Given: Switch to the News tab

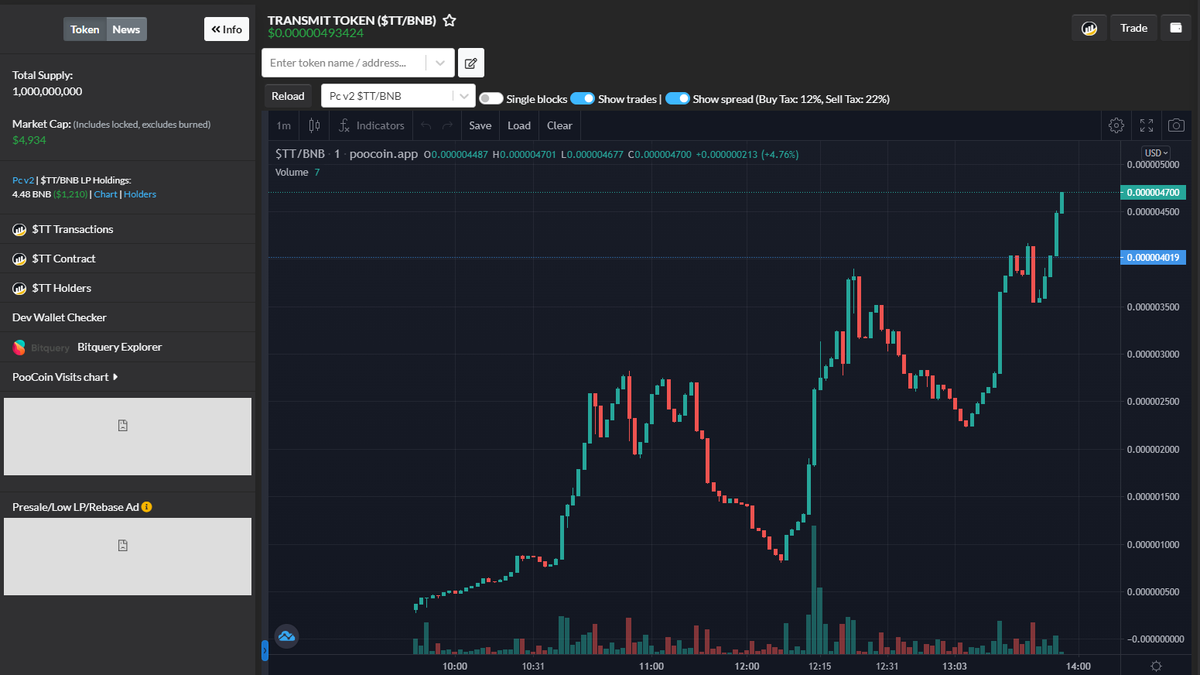Looking at the screenshot, I should point(126,29).
